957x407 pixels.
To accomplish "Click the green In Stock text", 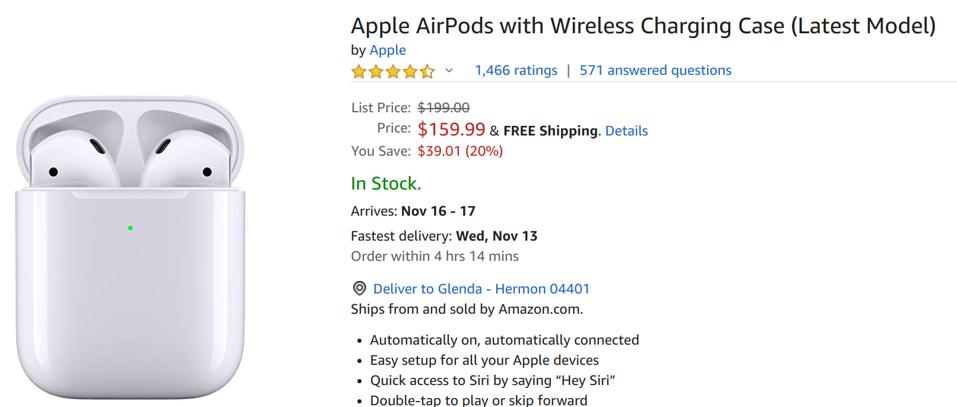I will coord(386,183).
